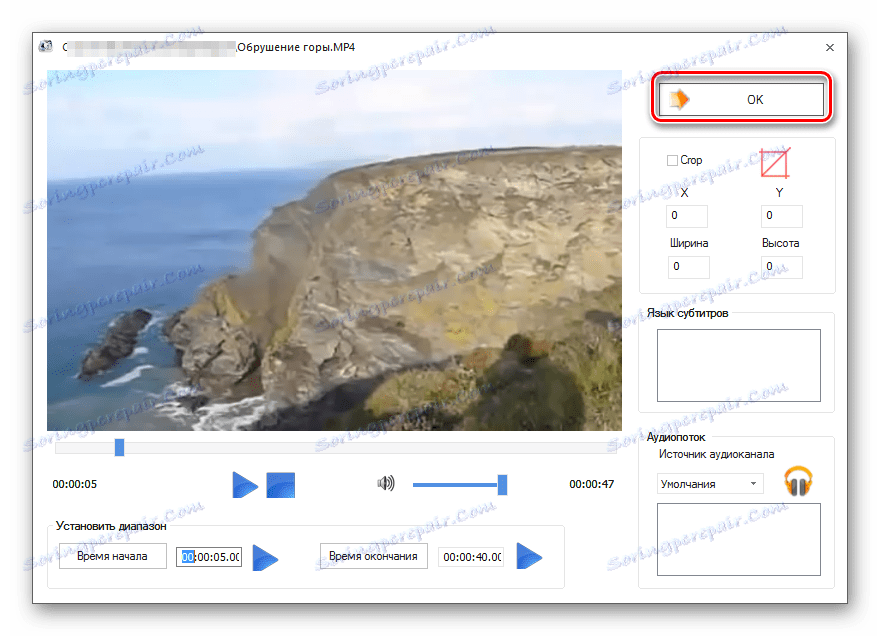Stop the video playback
Screen dimensions: 880x636
[x=281, y=485]
